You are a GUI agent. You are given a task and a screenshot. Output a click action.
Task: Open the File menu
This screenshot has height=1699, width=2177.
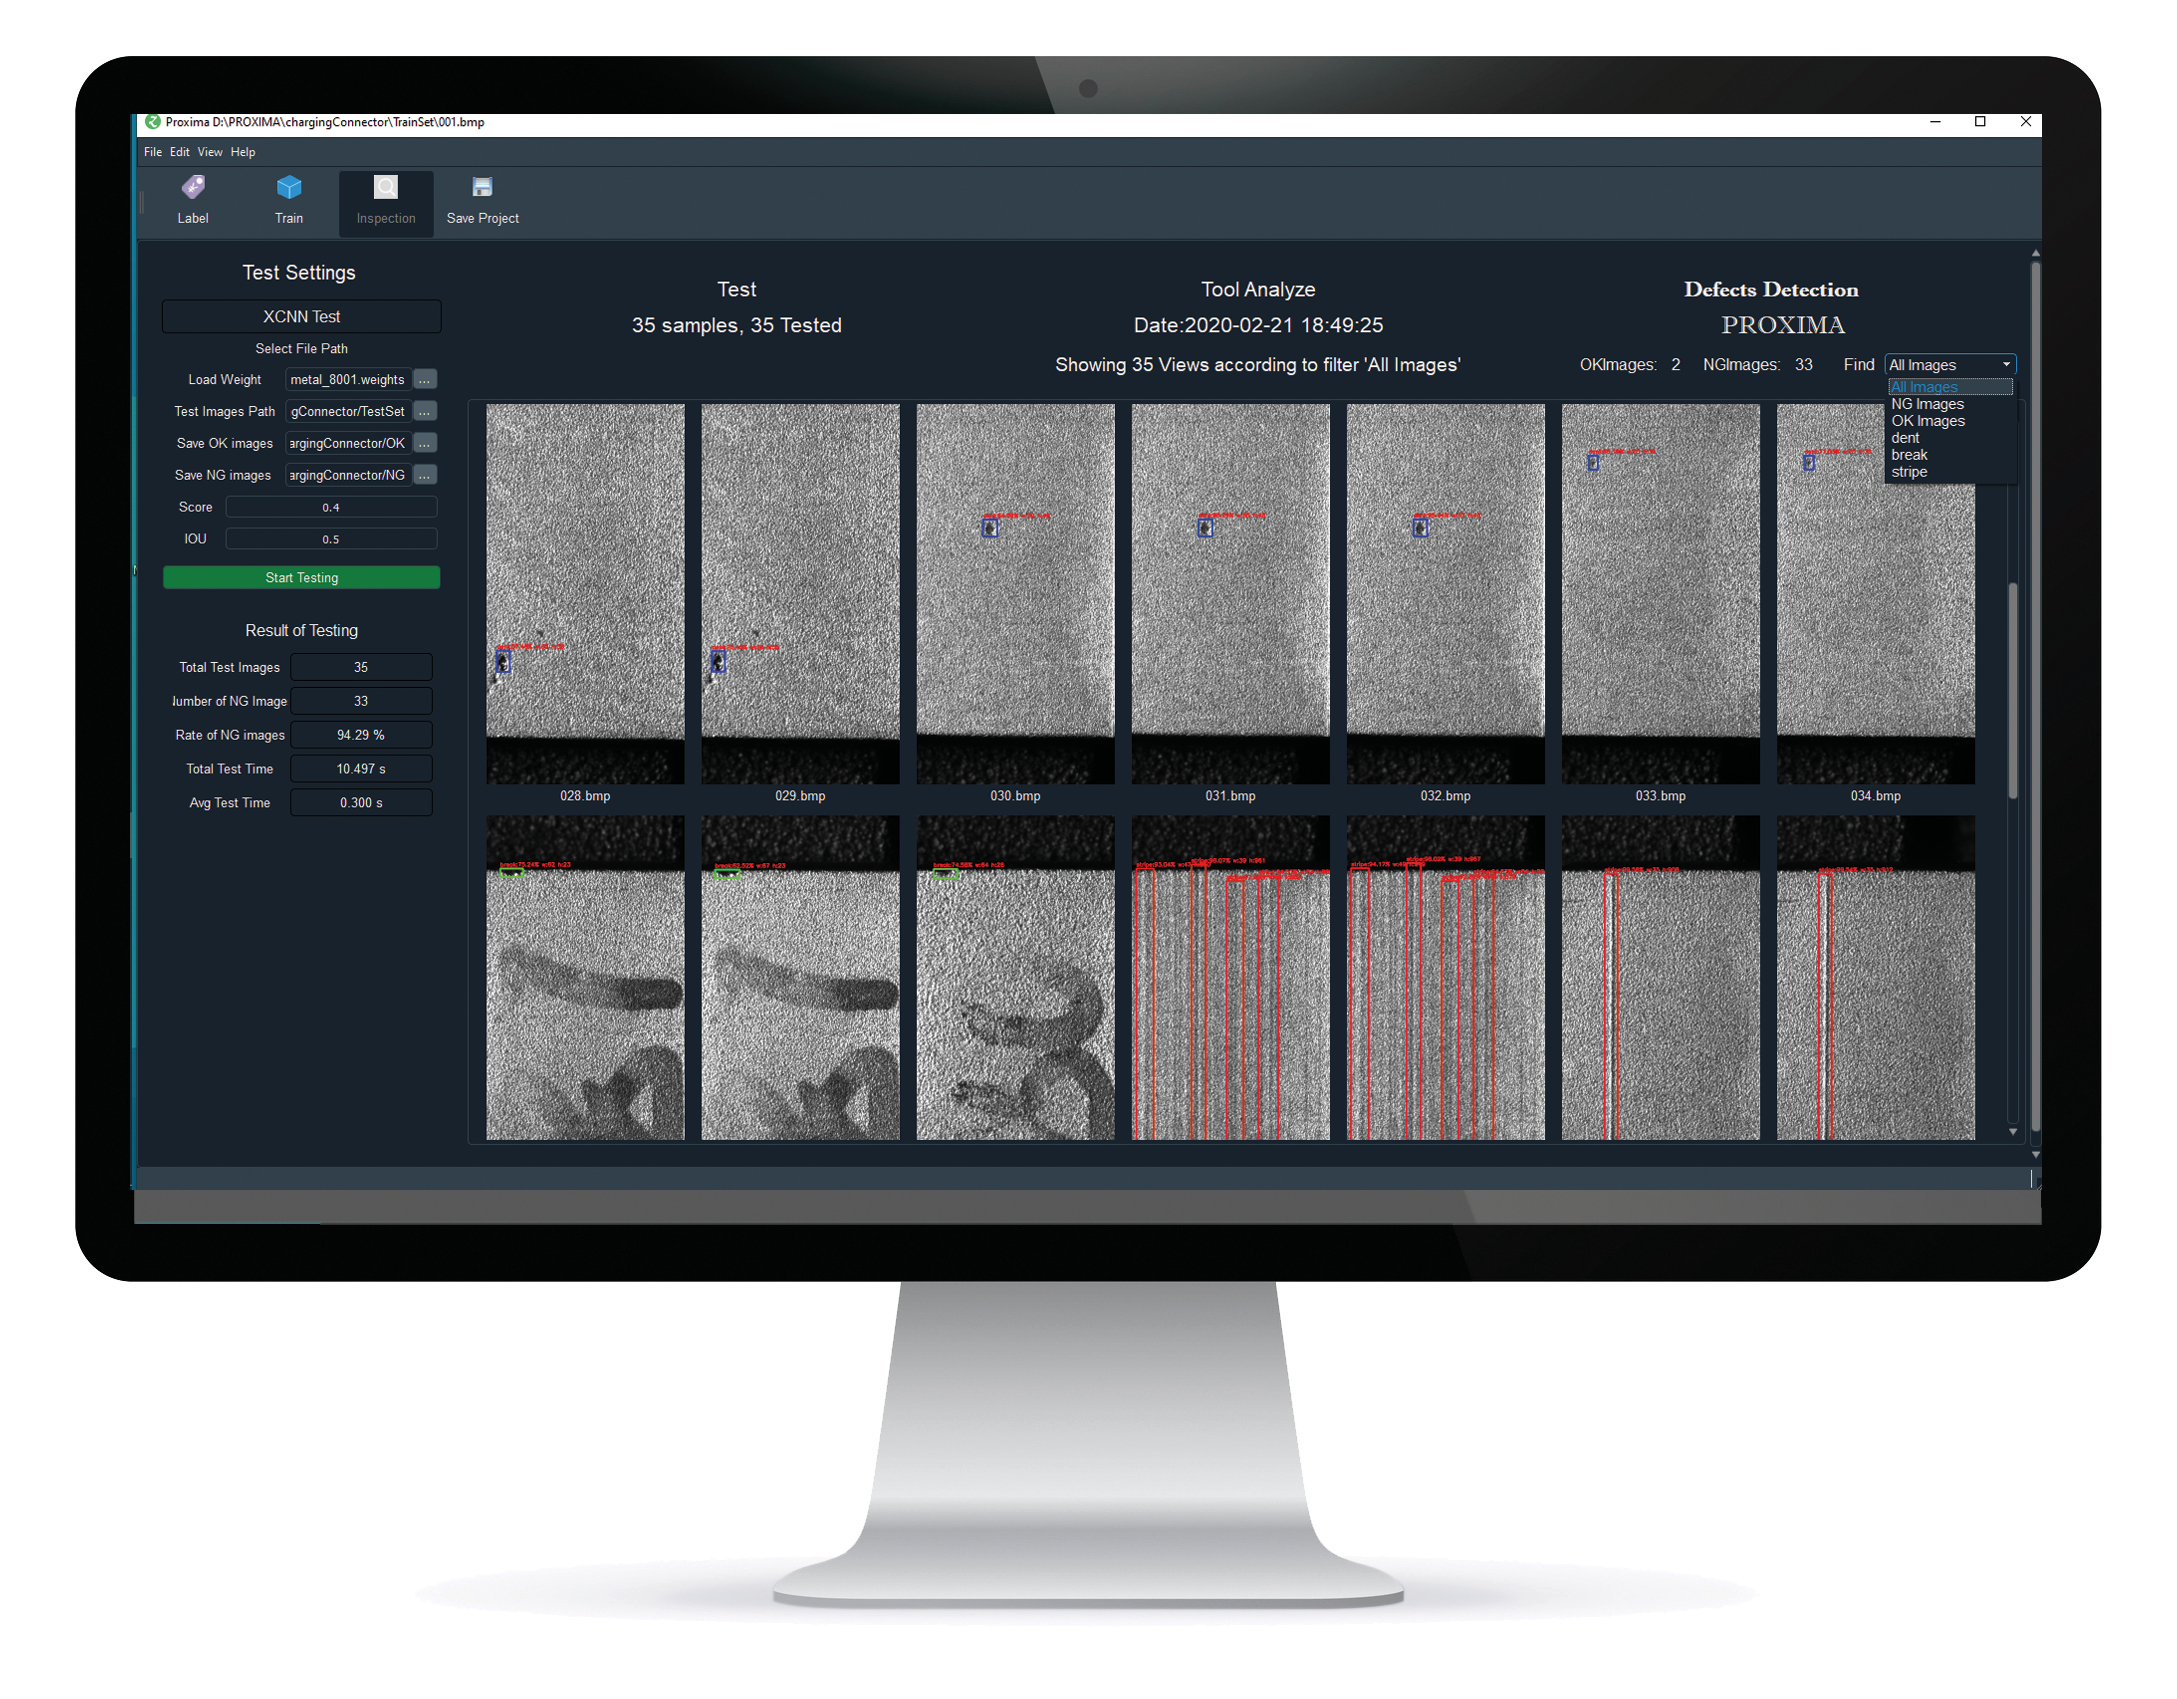[153, 152]
